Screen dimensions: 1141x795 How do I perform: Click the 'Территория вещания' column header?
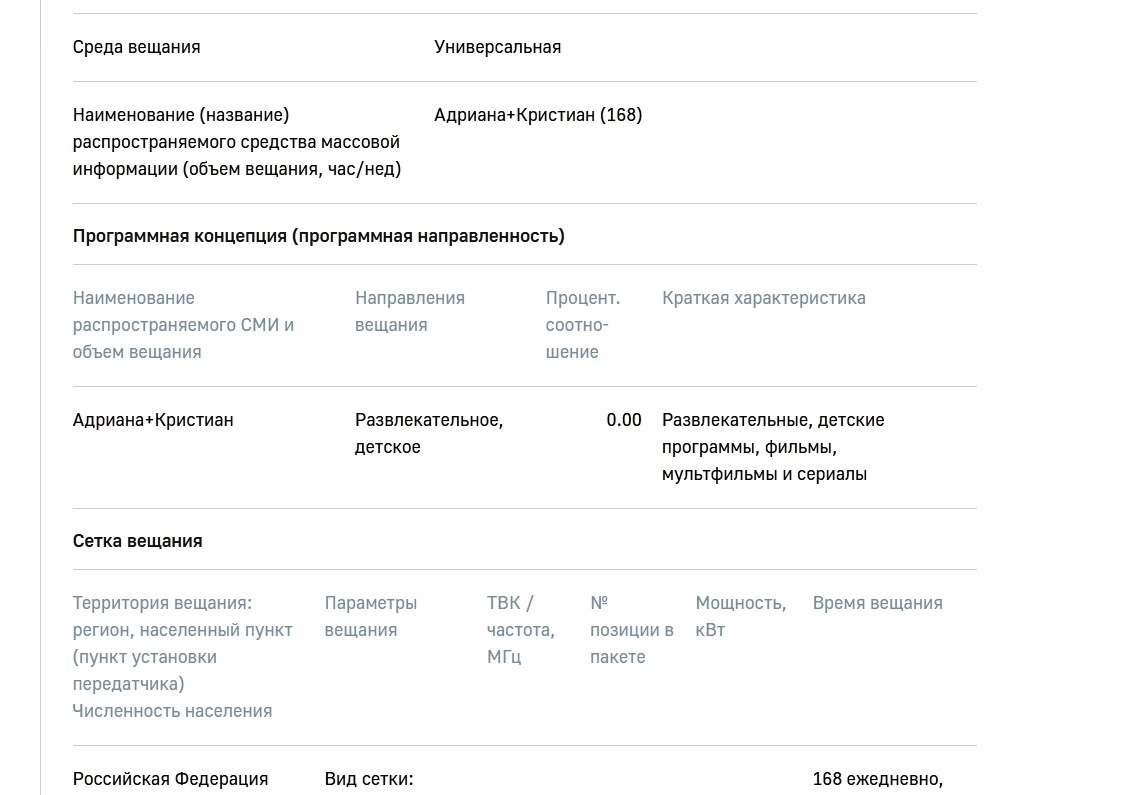(183, 657)
